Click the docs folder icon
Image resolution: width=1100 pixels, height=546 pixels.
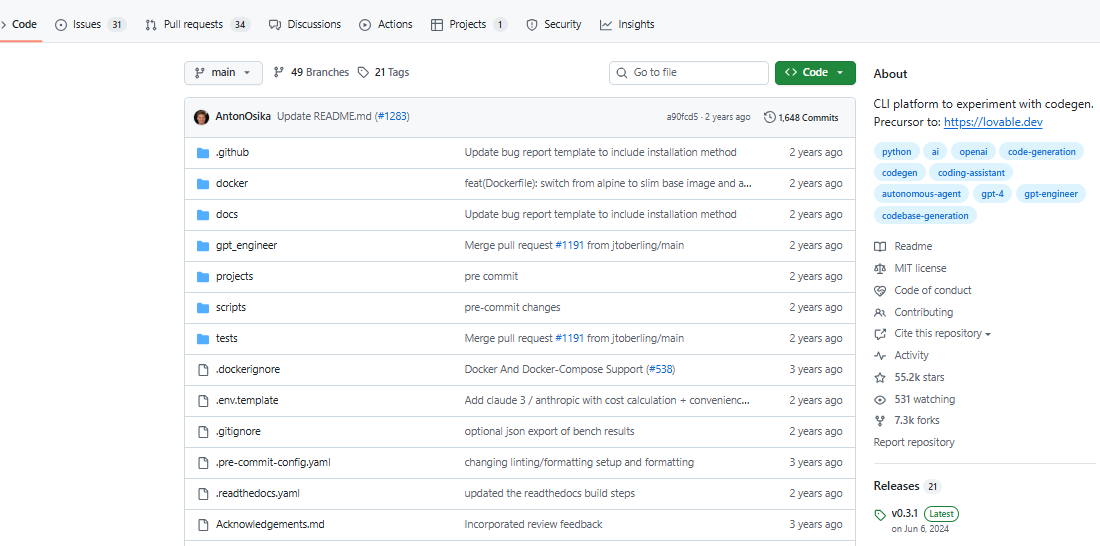[203, 214]
